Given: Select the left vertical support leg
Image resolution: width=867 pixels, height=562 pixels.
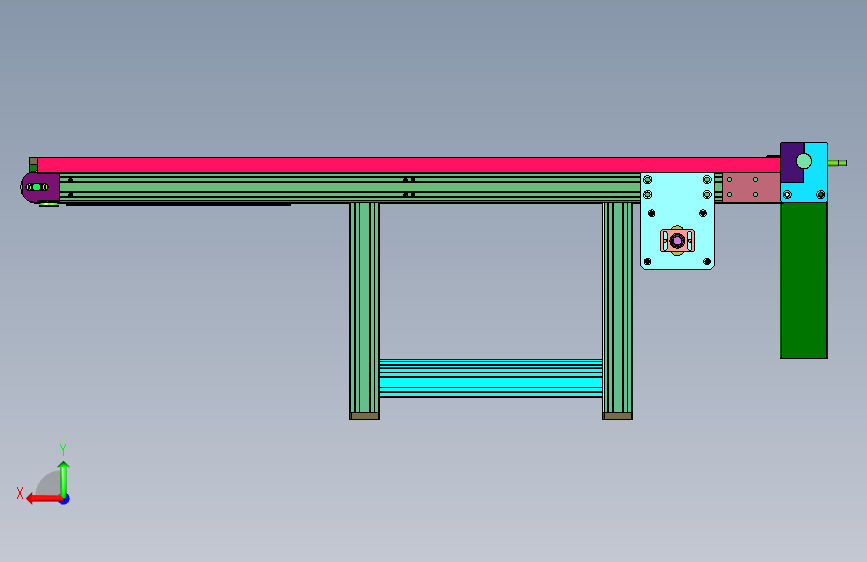Looking at the screenshot, I should (364, 308).
